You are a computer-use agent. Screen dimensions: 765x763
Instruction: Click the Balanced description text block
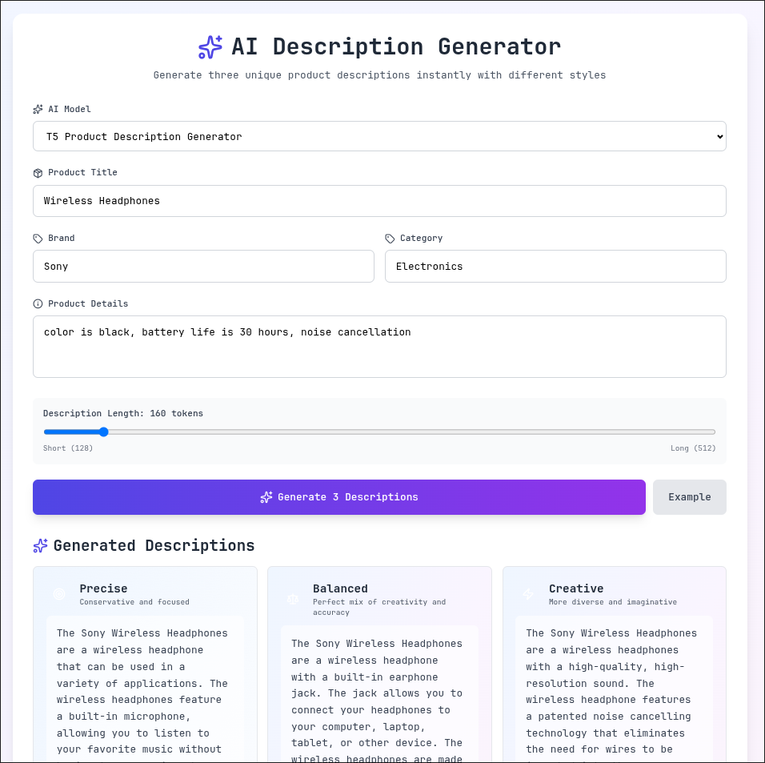click(380, 695)
